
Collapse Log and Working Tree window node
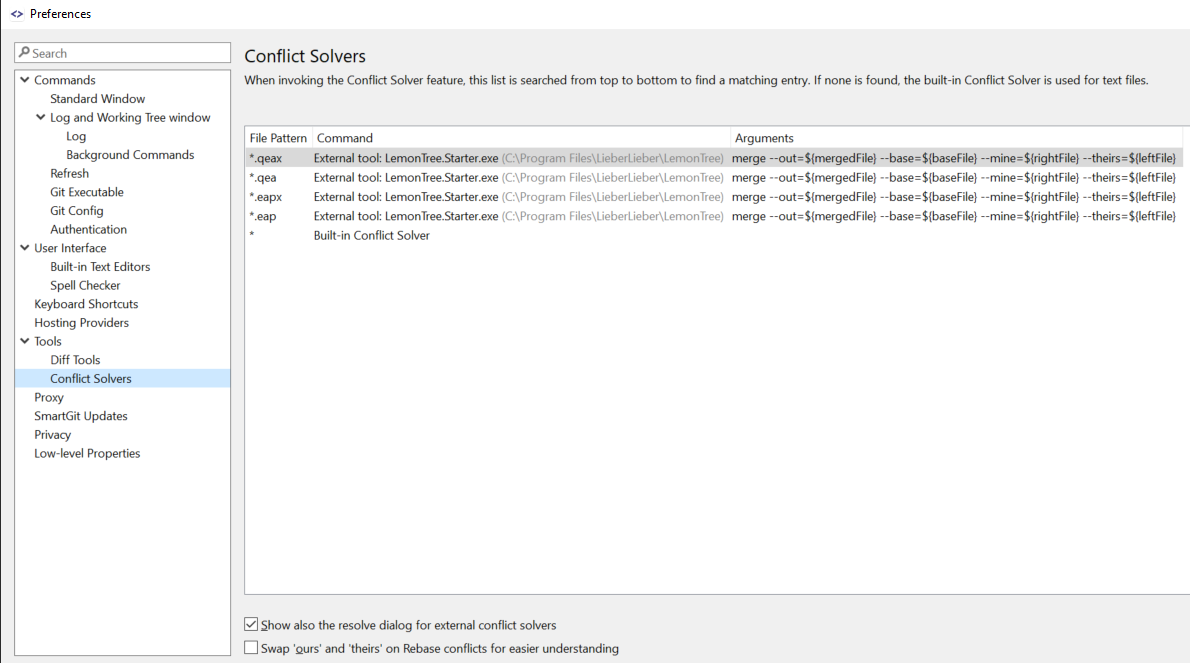[x=41, y=117]
